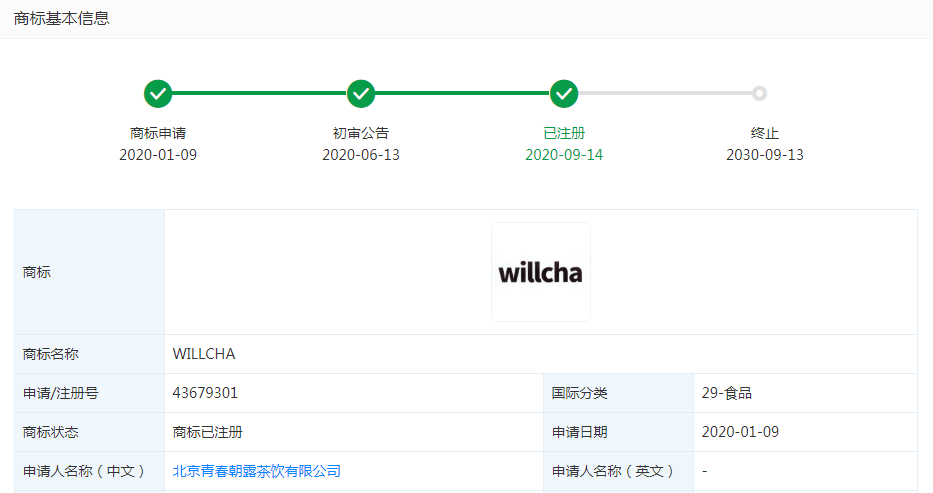
Task: Open applicant link 北京青春朝露茶饮有限公司
Action: pos(257,471)
